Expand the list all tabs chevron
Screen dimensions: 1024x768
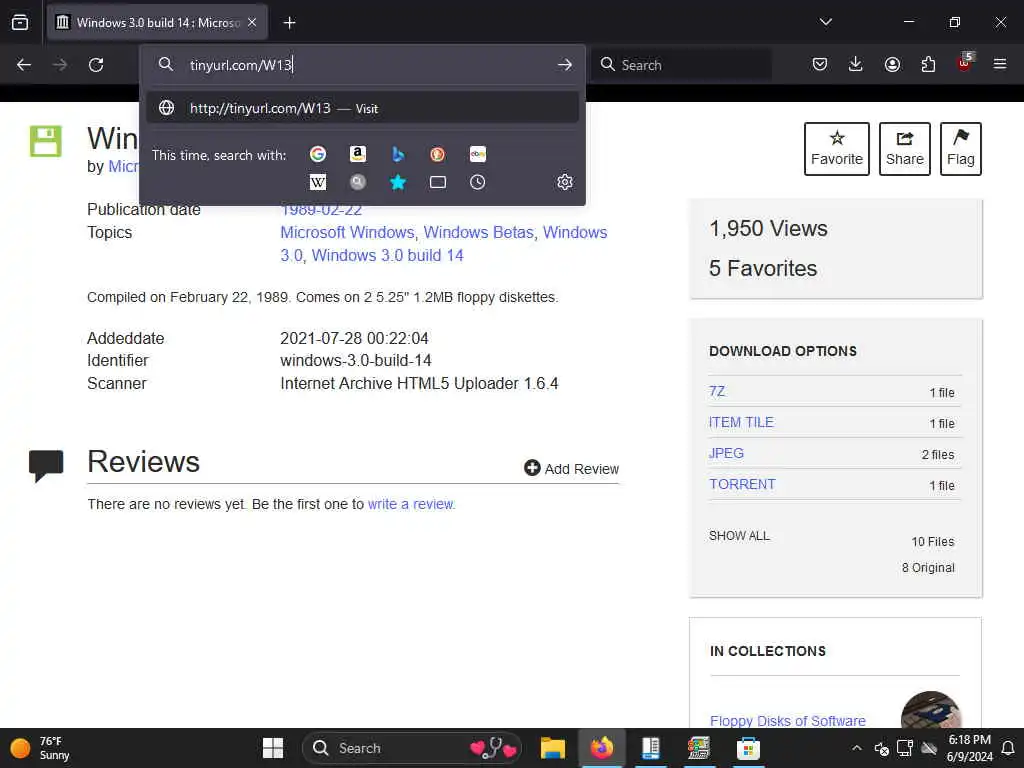pos(825,22)
